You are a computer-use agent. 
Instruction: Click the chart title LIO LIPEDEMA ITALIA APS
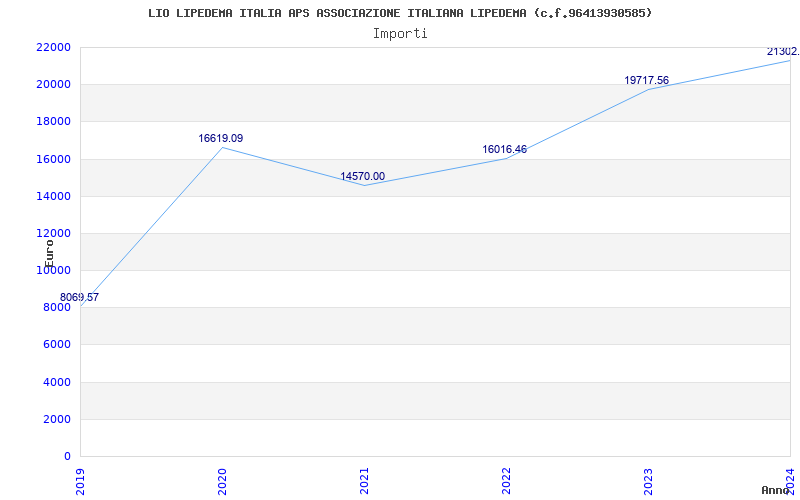pos(400,13)
